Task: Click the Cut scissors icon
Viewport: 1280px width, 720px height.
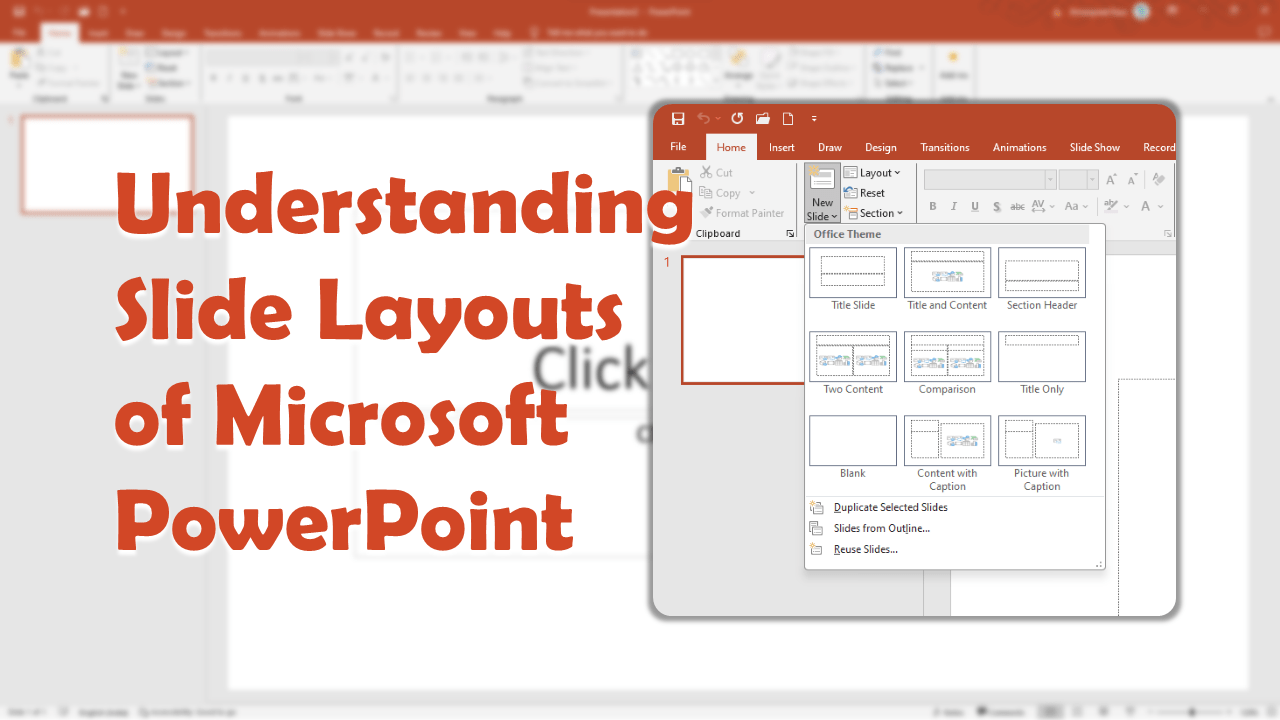Action: 707,172
